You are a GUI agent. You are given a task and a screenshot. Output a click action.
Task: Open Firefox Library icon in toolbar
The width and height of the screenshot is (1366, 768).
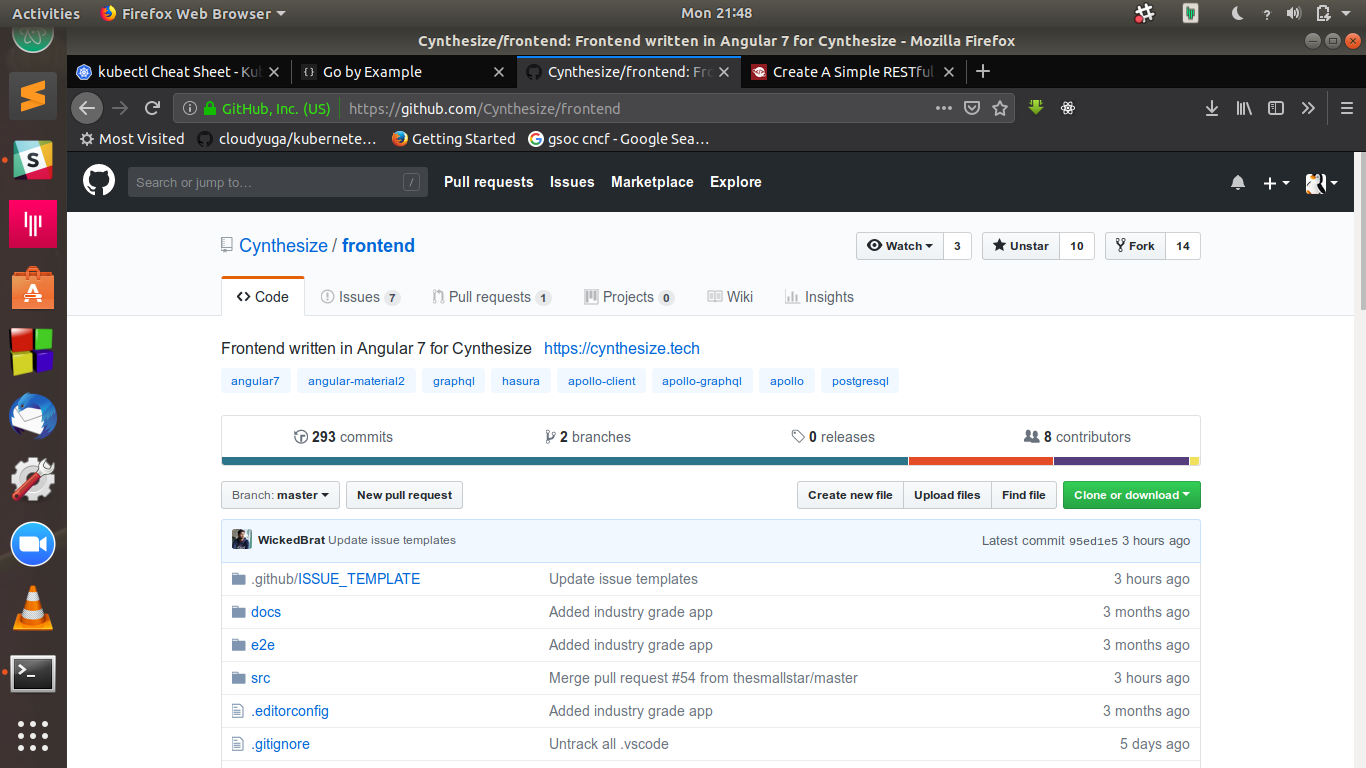1243,108
